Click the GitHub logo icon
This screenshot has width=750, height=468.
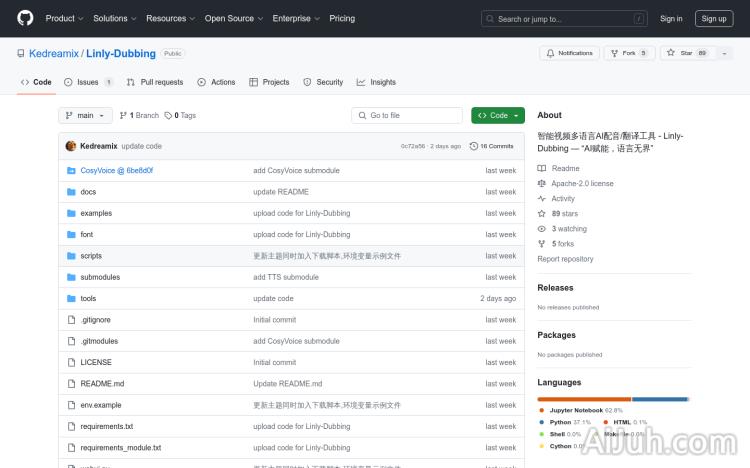25,18
